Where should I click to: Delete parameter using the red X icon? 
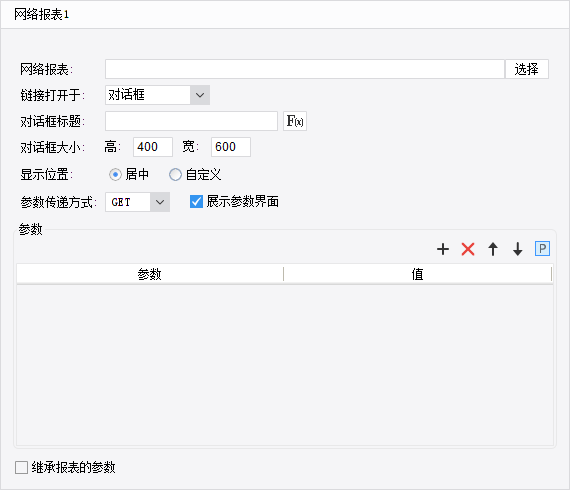tap(468, 249)
